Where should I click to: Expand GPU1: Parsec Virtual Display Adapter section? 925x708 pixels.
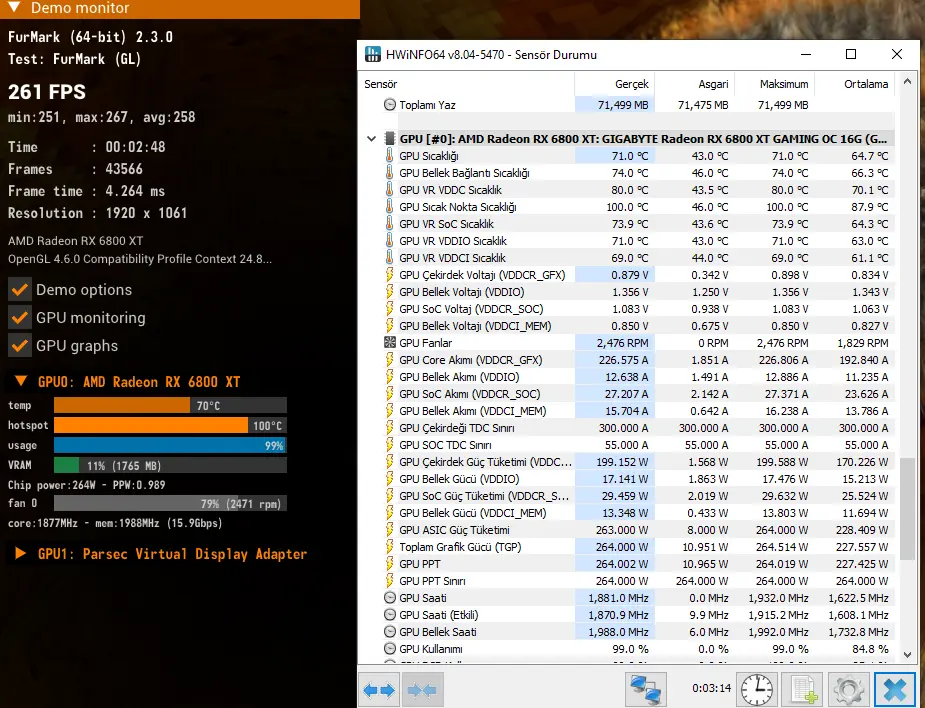point(20,553)
